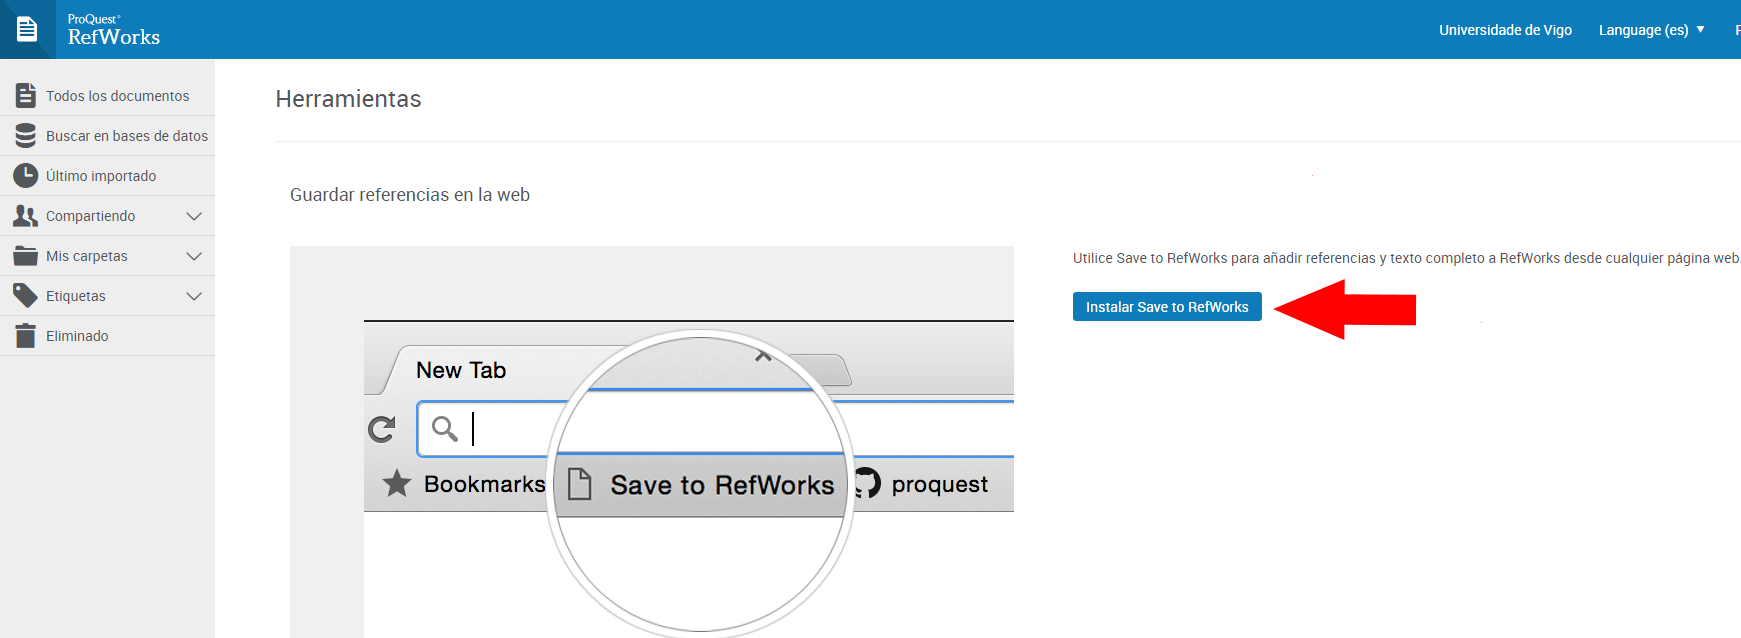Click the clock icon for Último importado

pyautogui.click(x=26, y=175)
